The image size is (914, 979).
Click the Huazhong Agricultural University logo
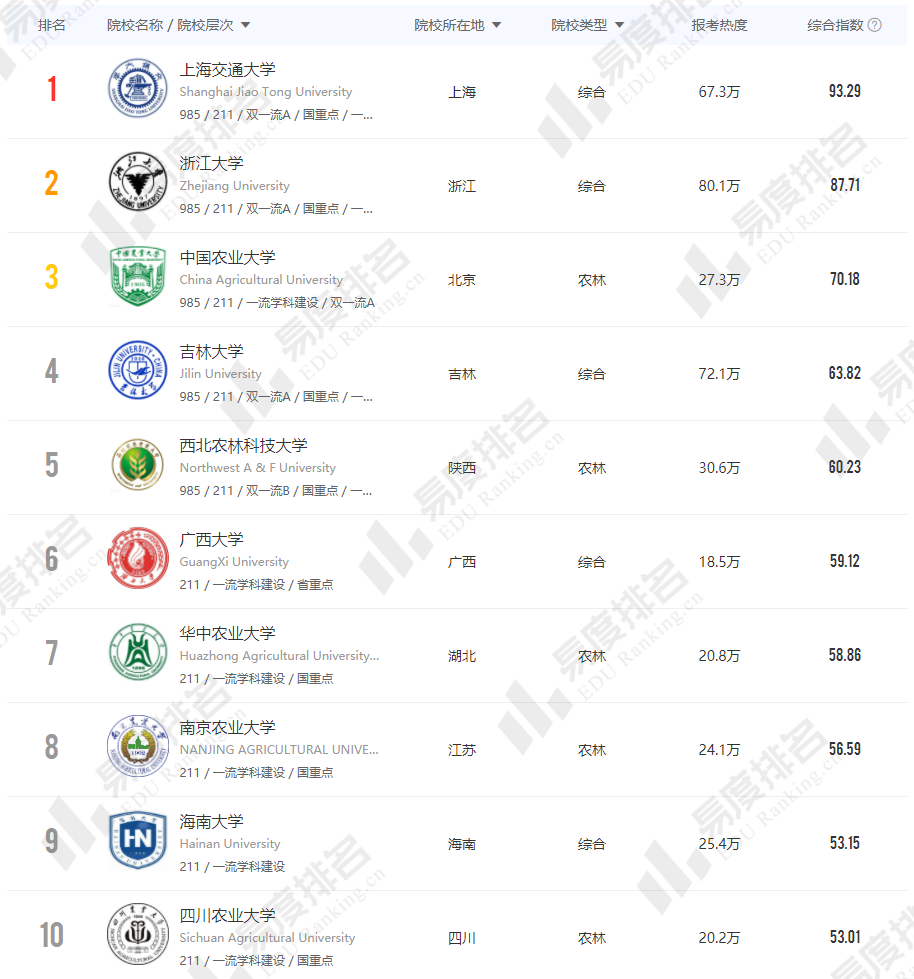point(138,654)
